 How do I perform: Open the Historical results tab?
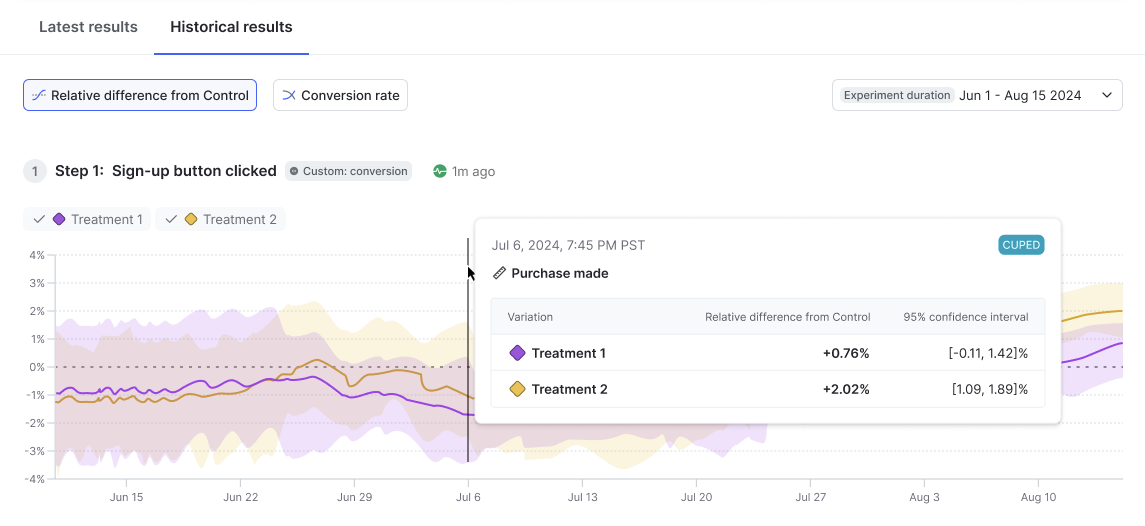231,27
